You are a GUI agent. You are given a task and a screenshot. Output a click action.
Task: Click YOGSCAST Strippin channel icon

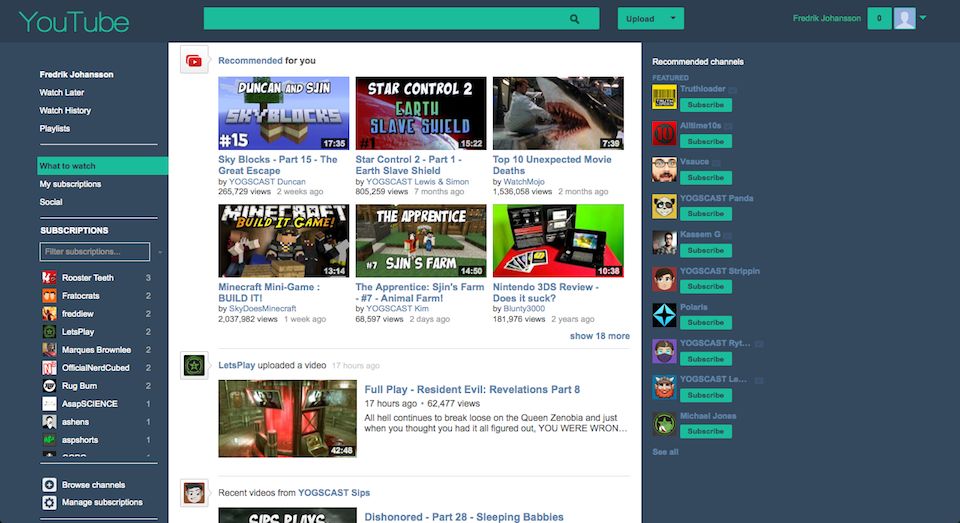pos(664,279)
